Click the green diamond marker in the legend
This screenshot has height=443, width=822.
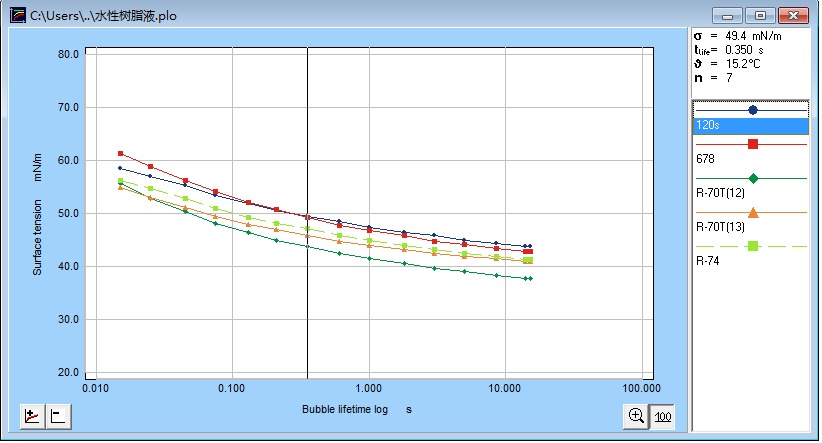(x=752, y=178)
